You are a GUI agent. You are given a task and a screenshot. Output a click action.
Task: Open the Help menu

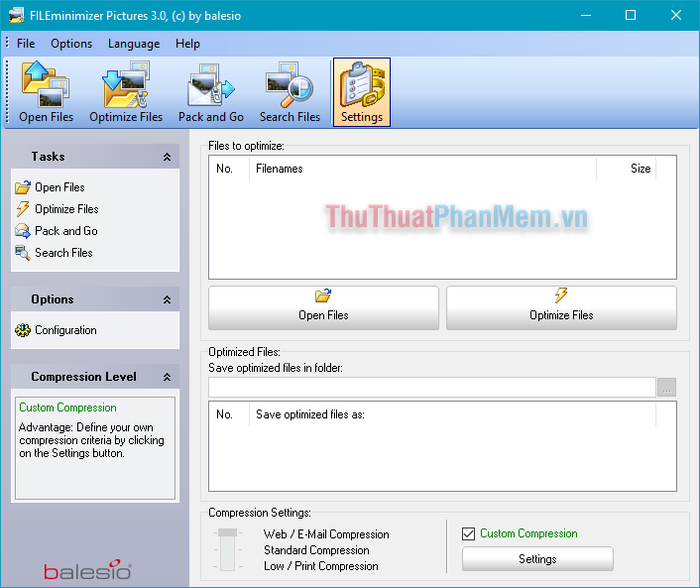point(188,44)
